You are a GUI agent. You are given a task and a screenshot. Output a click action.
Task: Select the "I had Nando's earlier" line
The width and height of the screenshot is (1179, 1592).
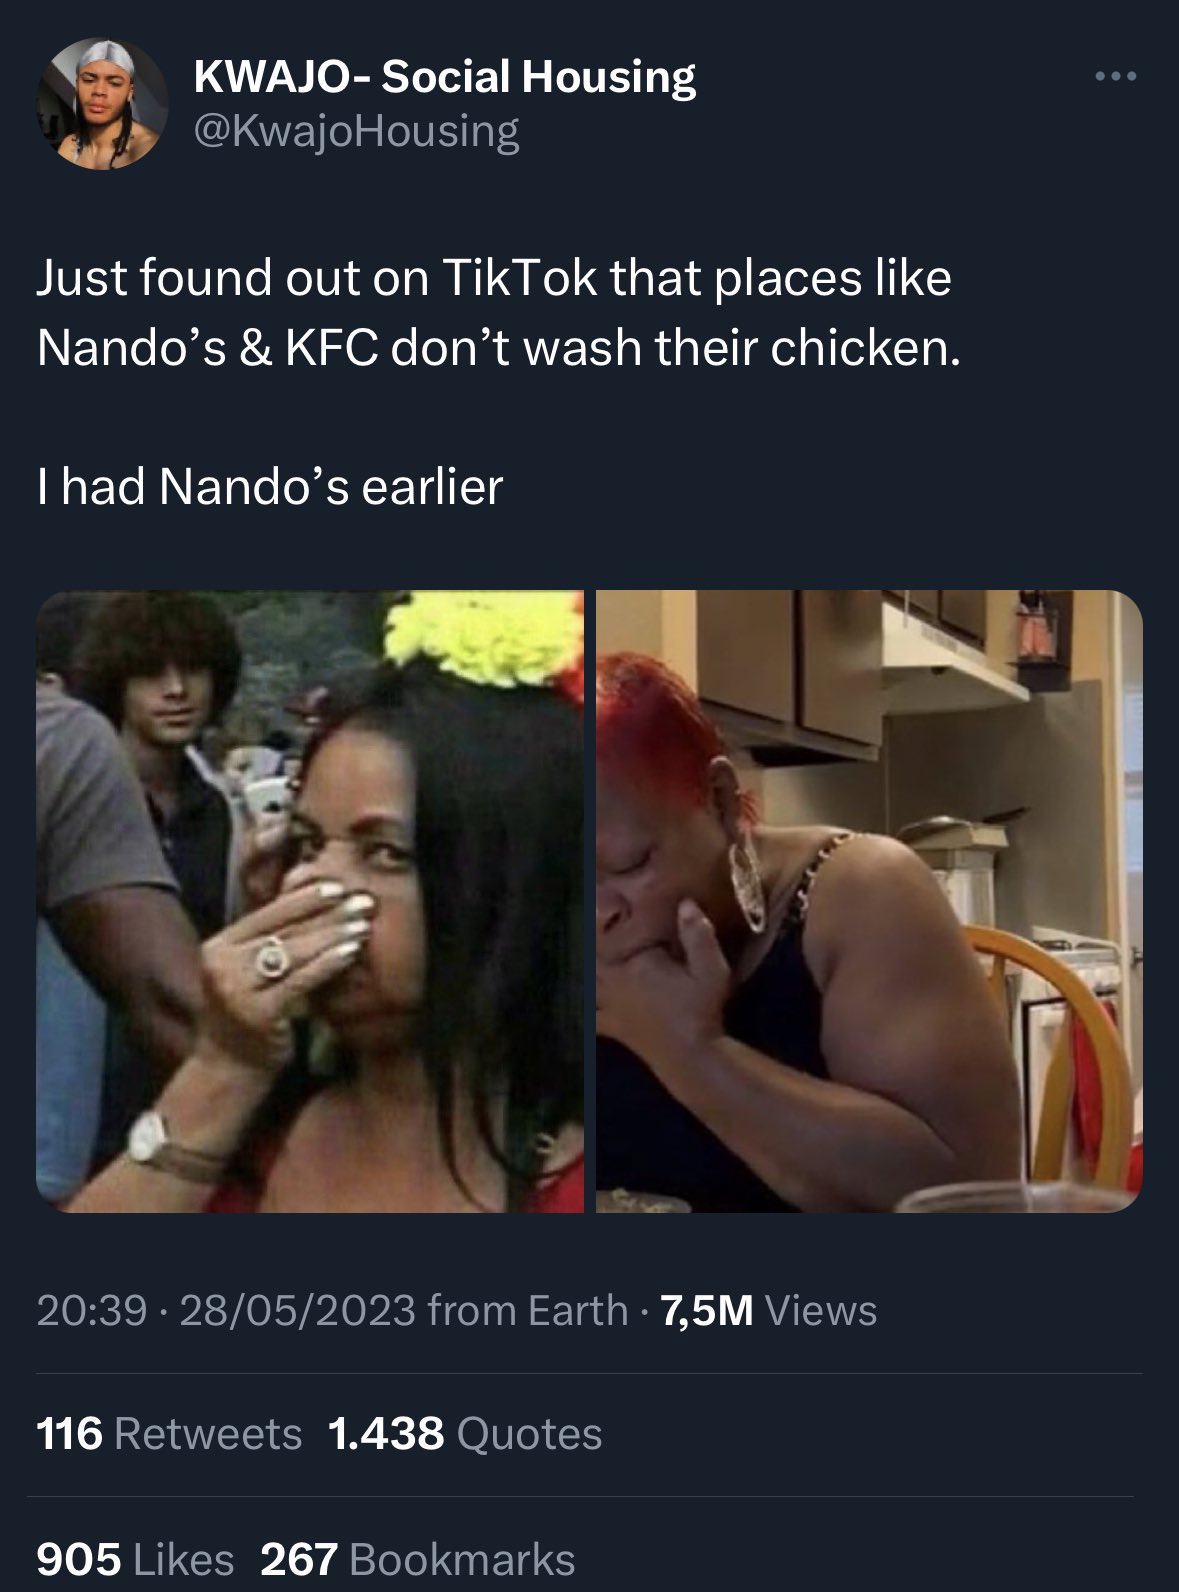tap(270, 487)
